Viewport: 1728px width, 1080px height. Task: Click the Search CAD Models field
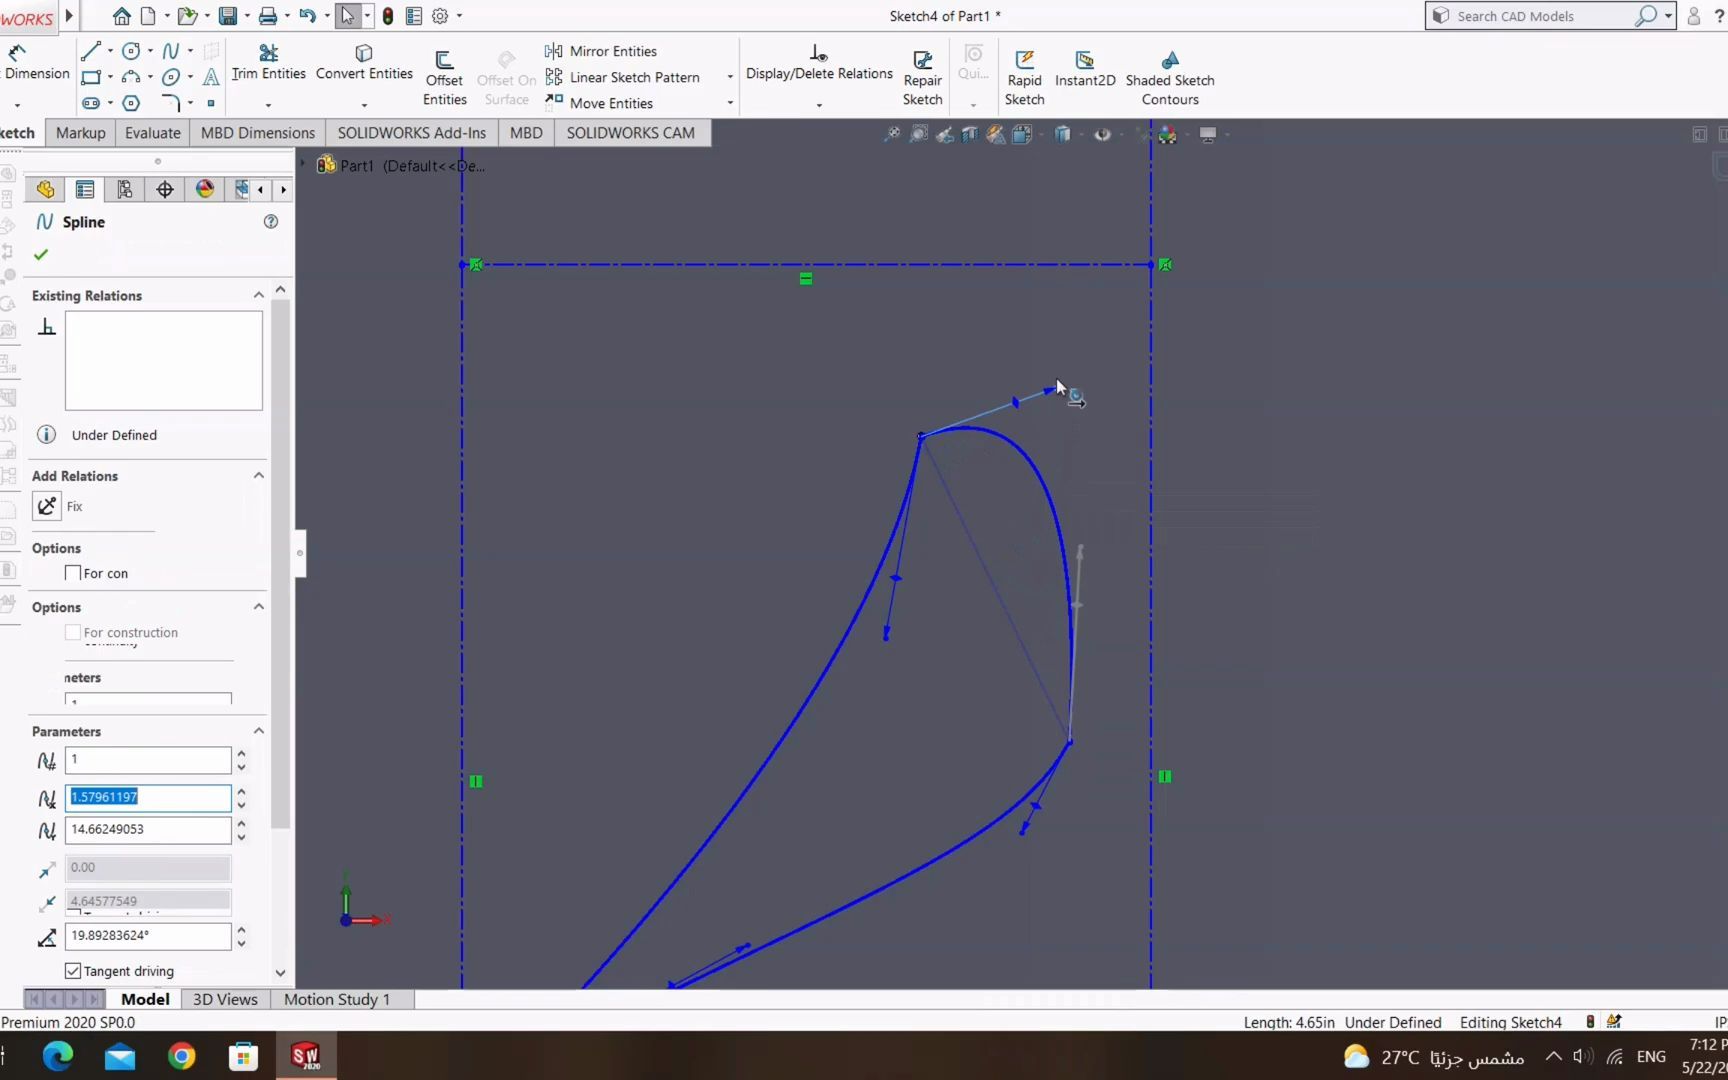pyautogui.click(x=1530, y=15)
